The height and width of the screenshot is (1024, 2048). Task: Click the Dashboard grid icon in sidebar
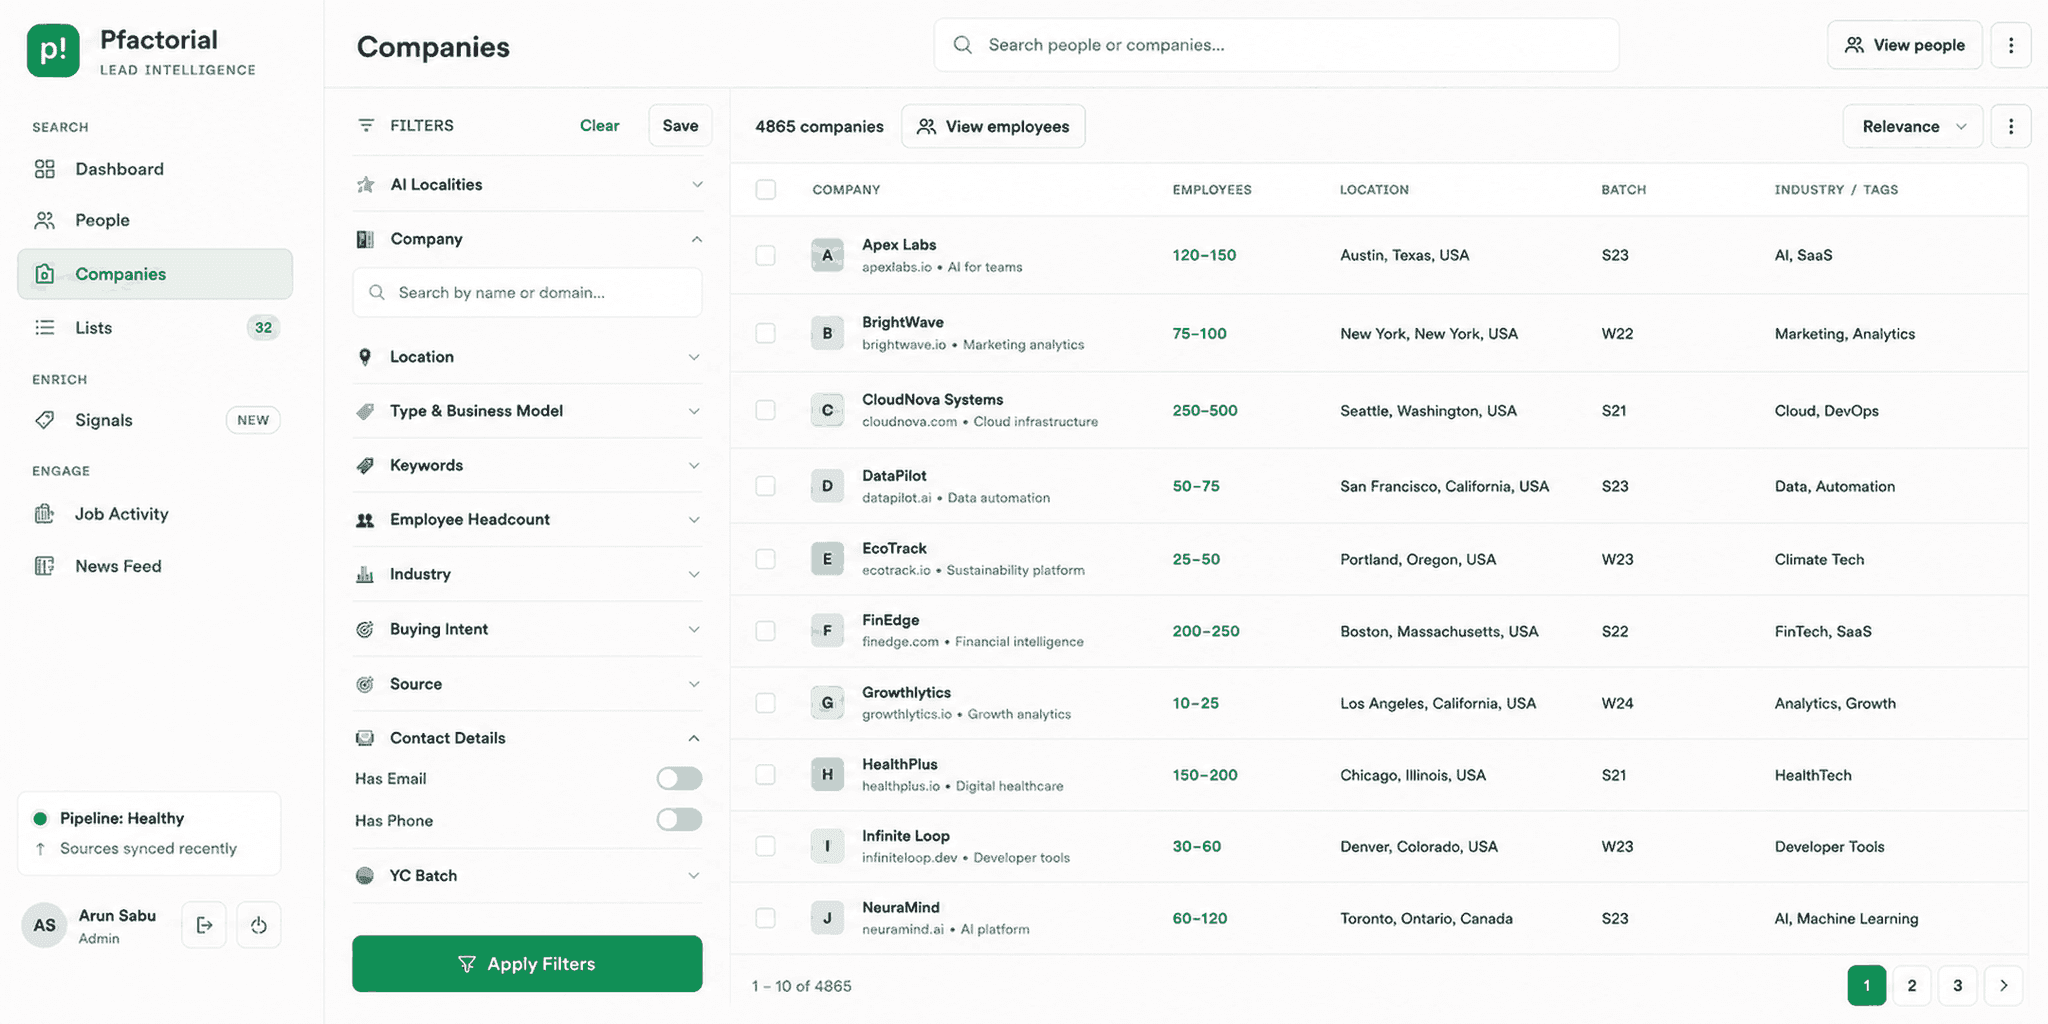pos(45,169)
